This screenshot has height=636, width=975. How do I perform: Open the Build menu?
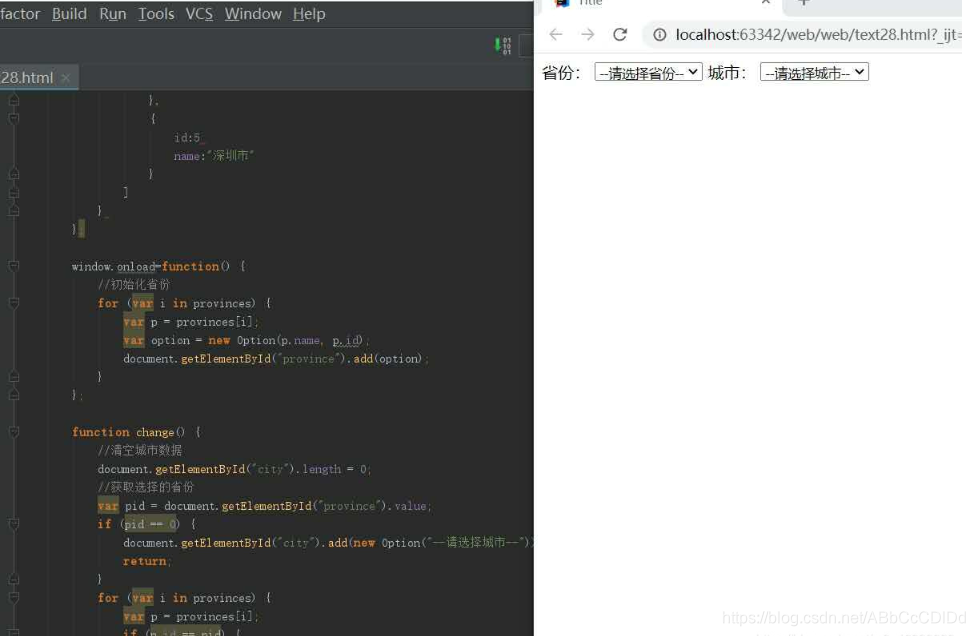pos(69,14)
